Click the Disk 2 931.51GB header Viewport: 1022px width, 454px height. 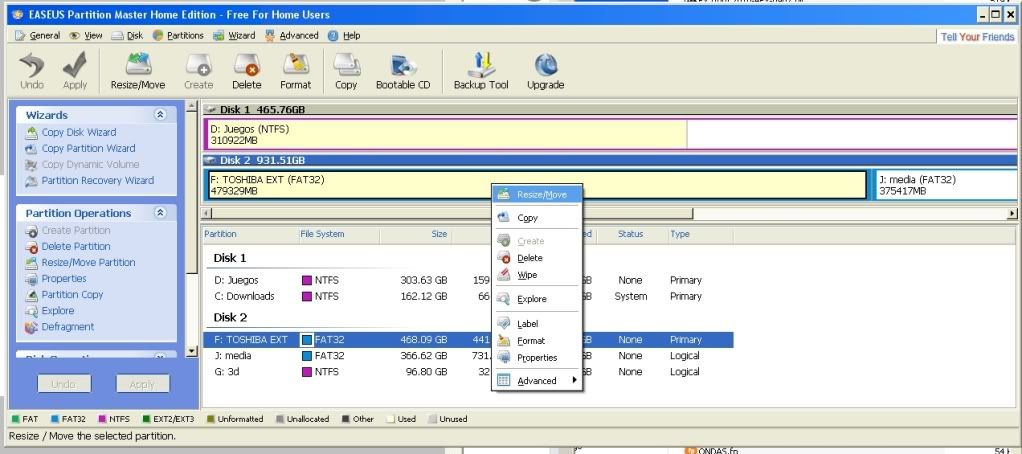(609, 160)
